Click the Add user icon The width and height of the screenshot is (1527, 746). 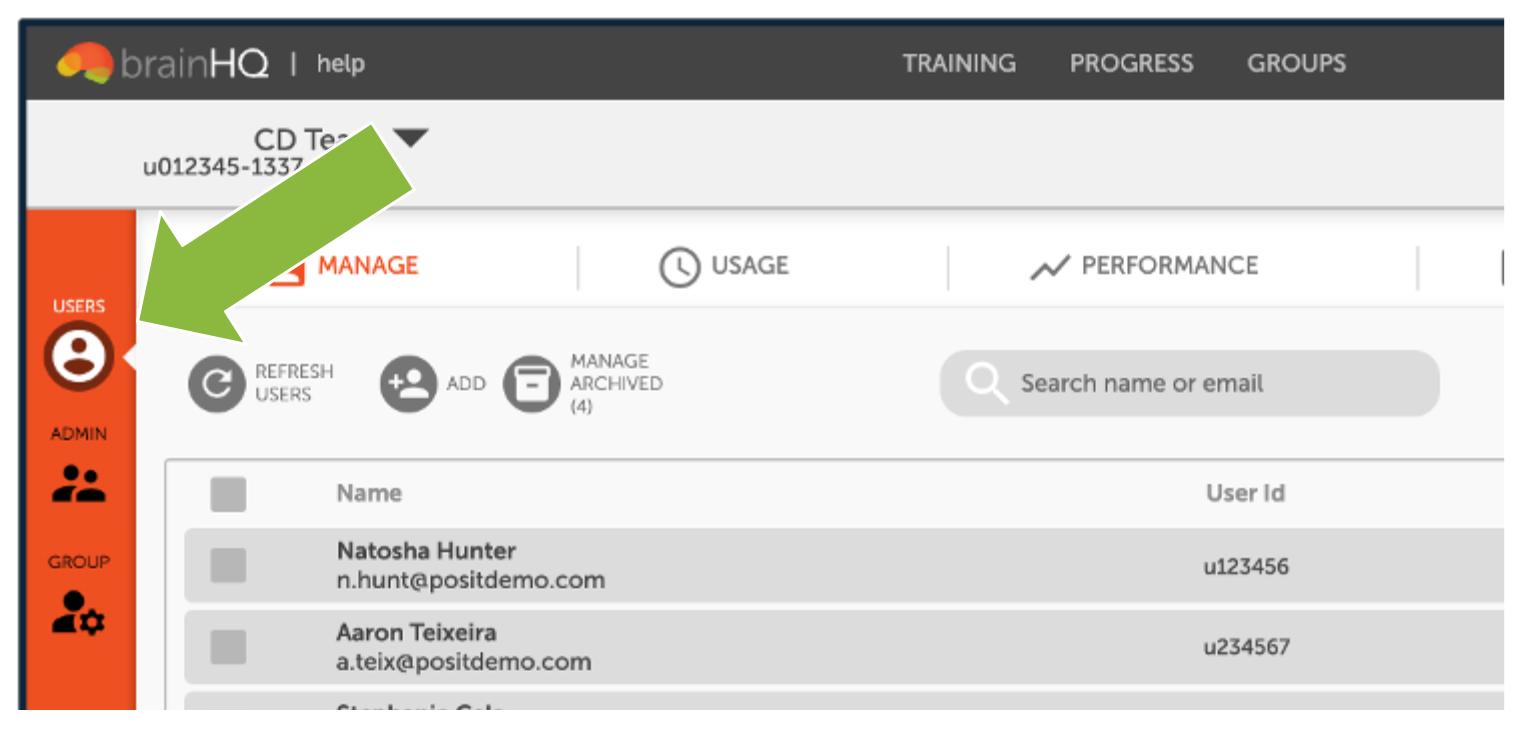[408, 384]
